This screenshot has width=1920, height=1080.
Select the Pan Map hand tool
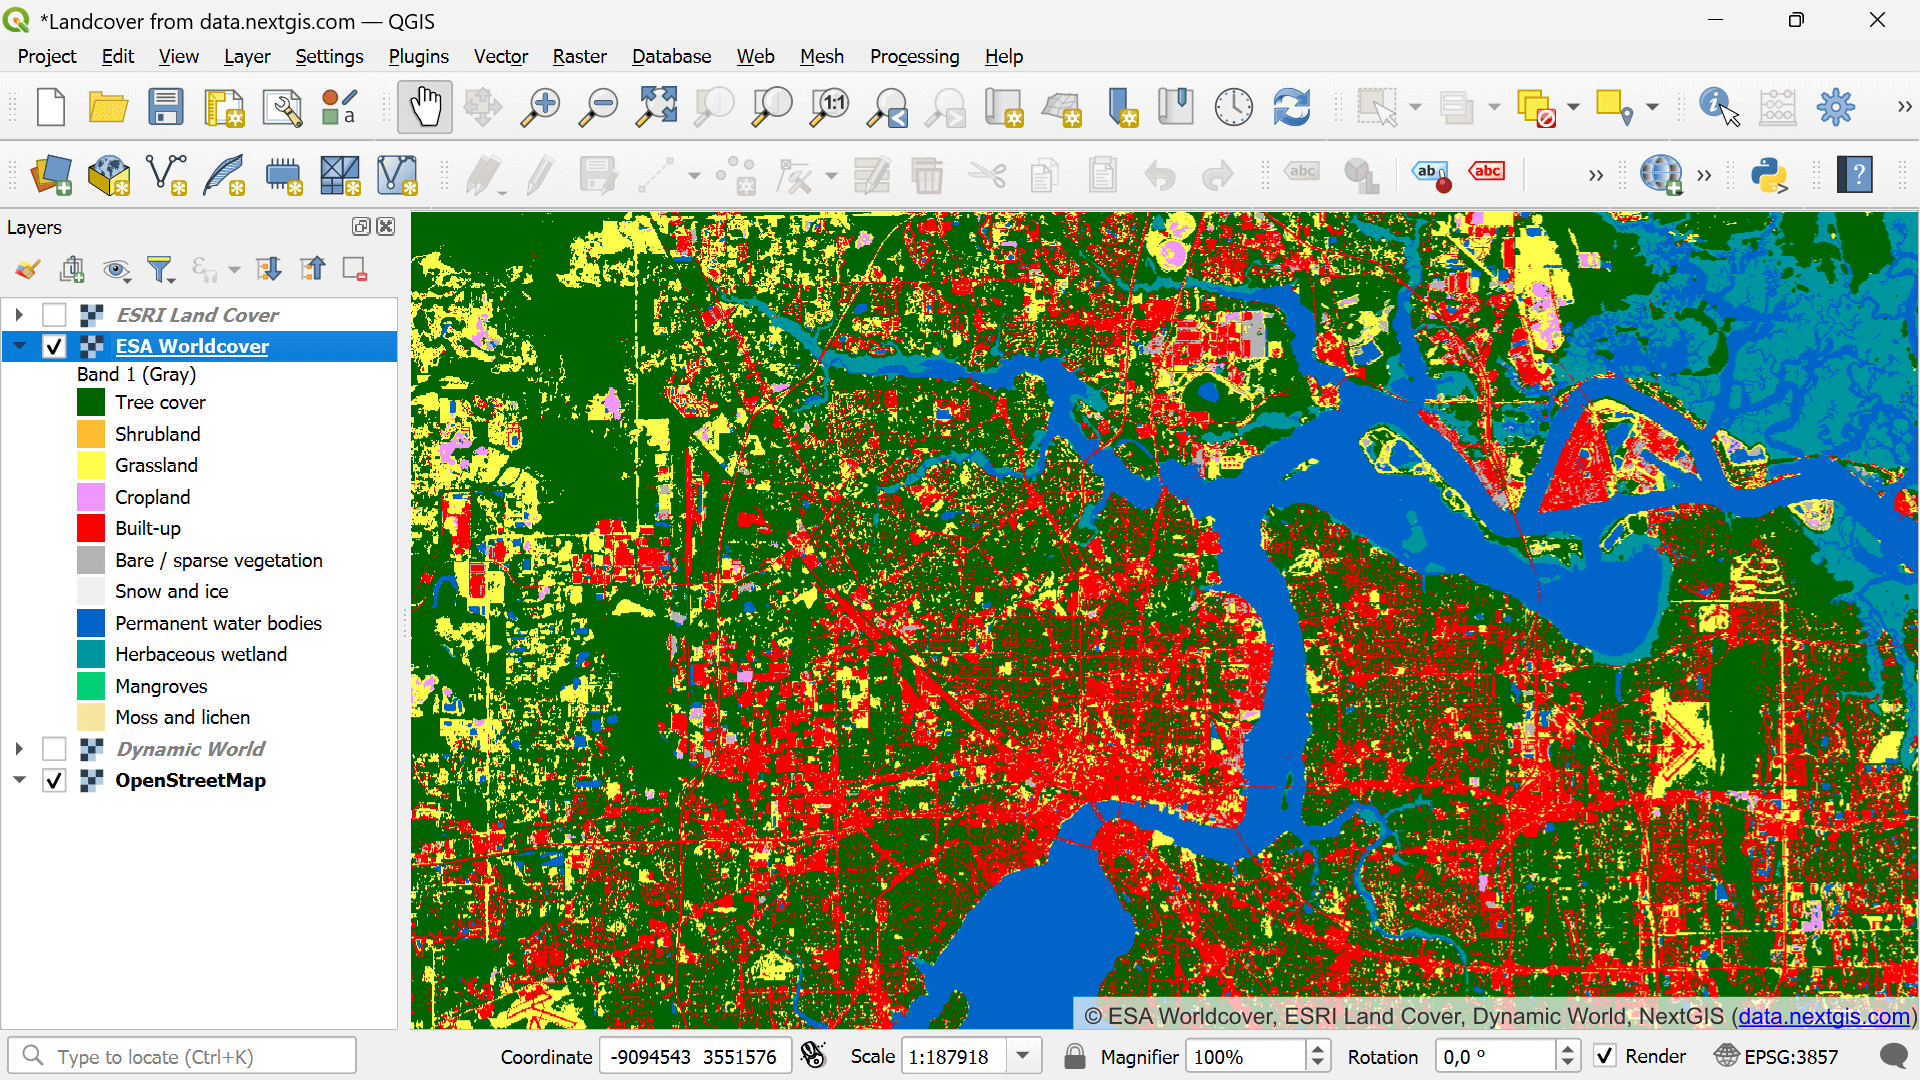(x=425, y=107)
